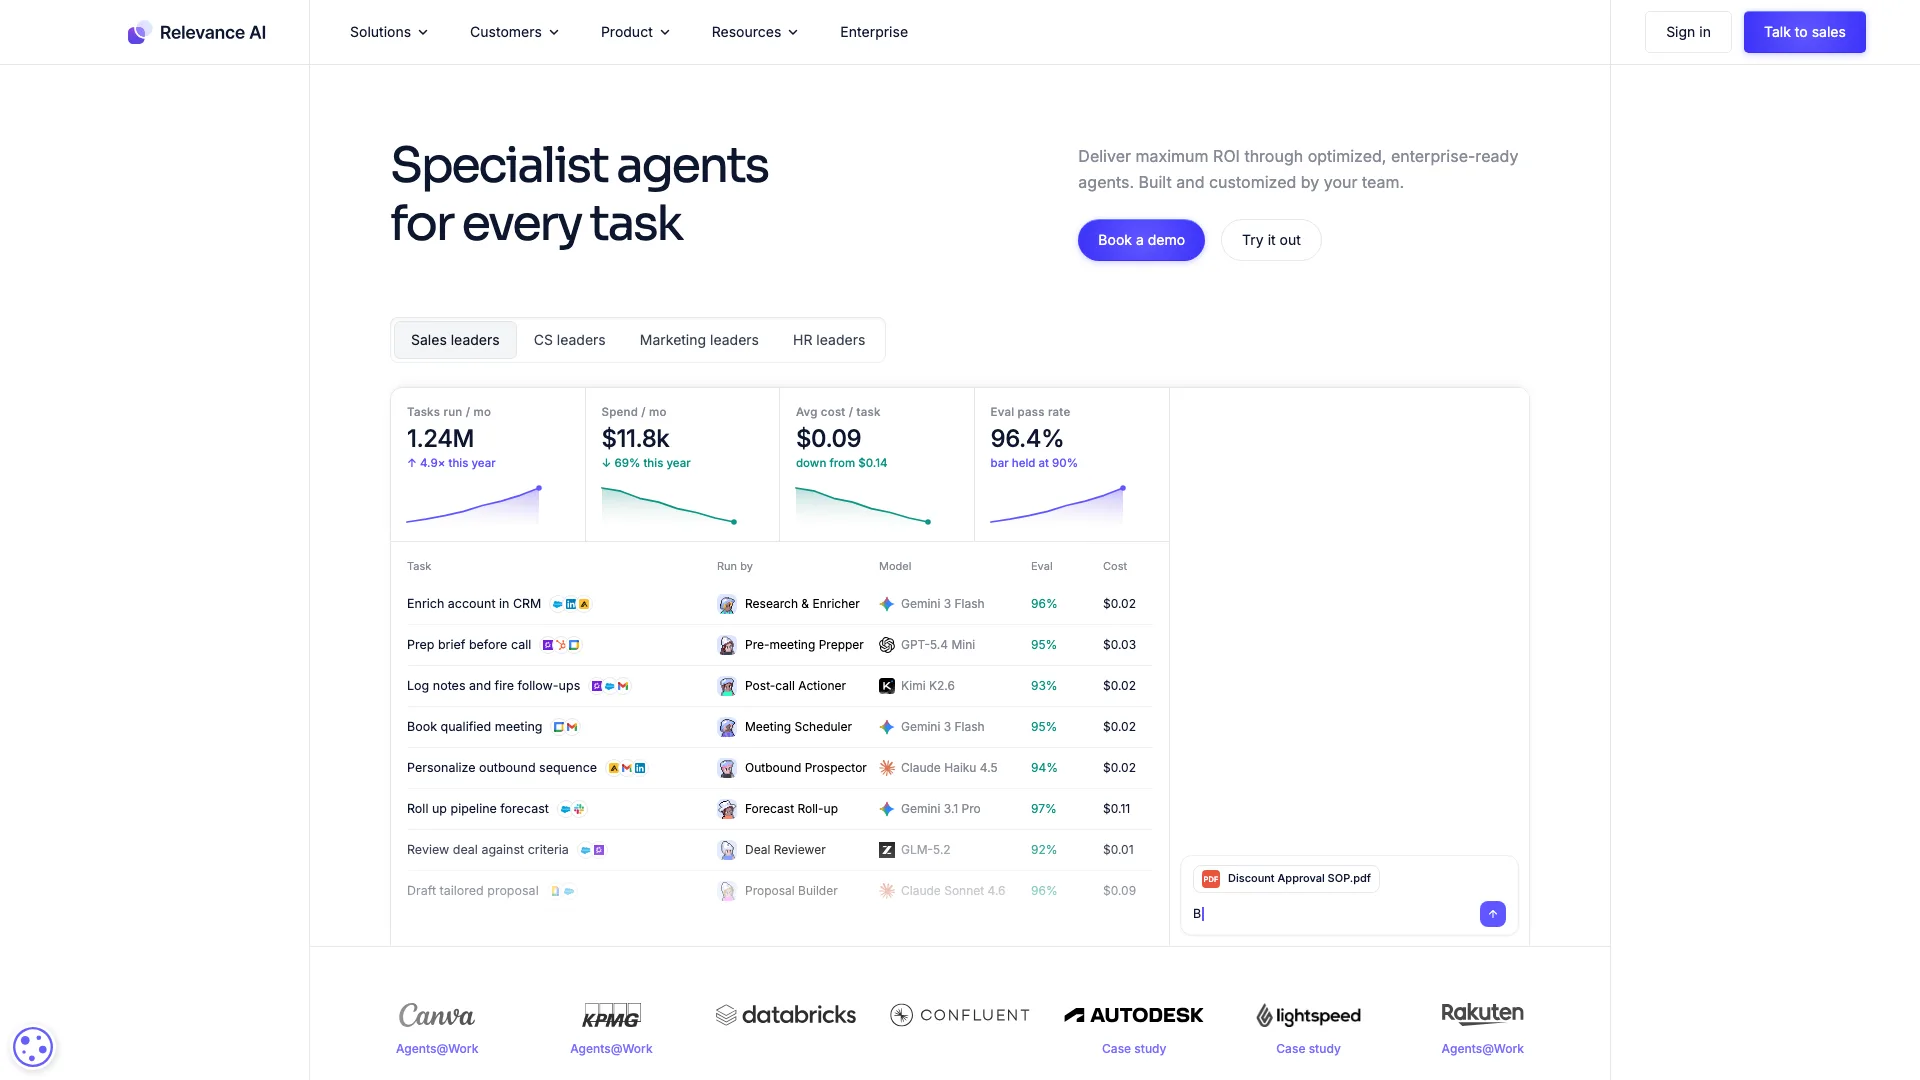Open the cookie preferences icon
The width and height of the screenshot is (1920, 1080).
(x=33, y=1047)
